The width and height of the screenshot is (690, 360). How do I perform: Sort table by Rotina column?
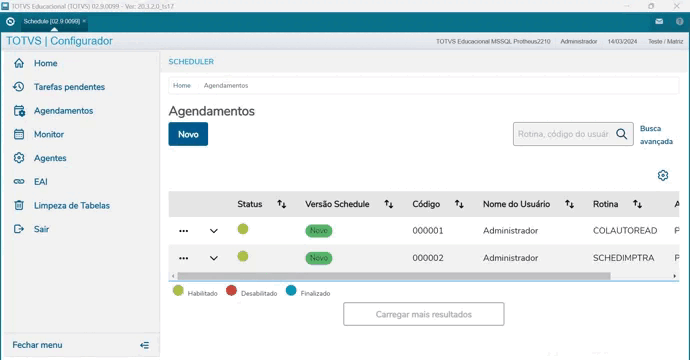(637, 204)
